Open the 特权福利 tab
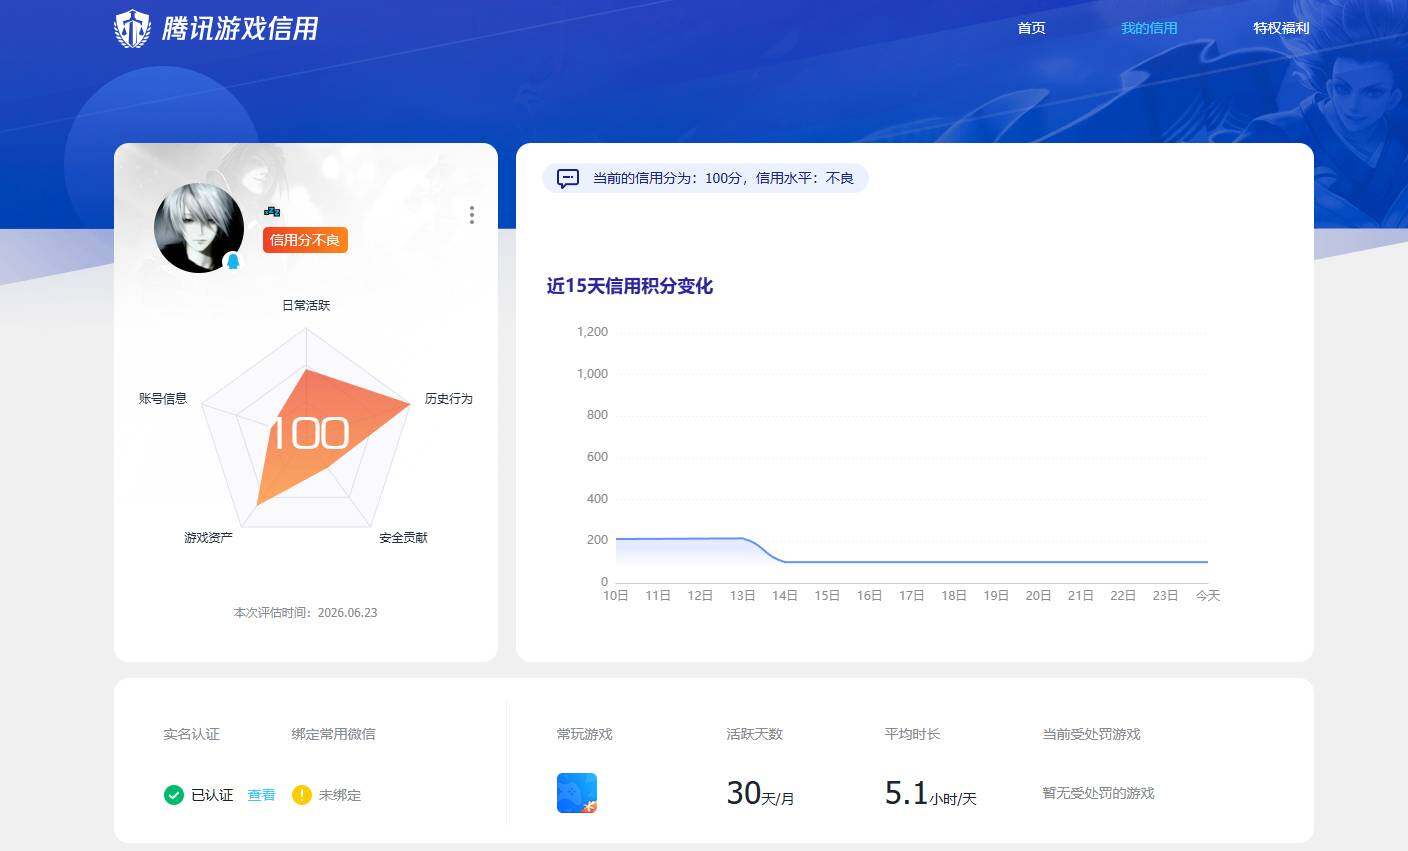1408x851 pixels. pos(1281,28)
